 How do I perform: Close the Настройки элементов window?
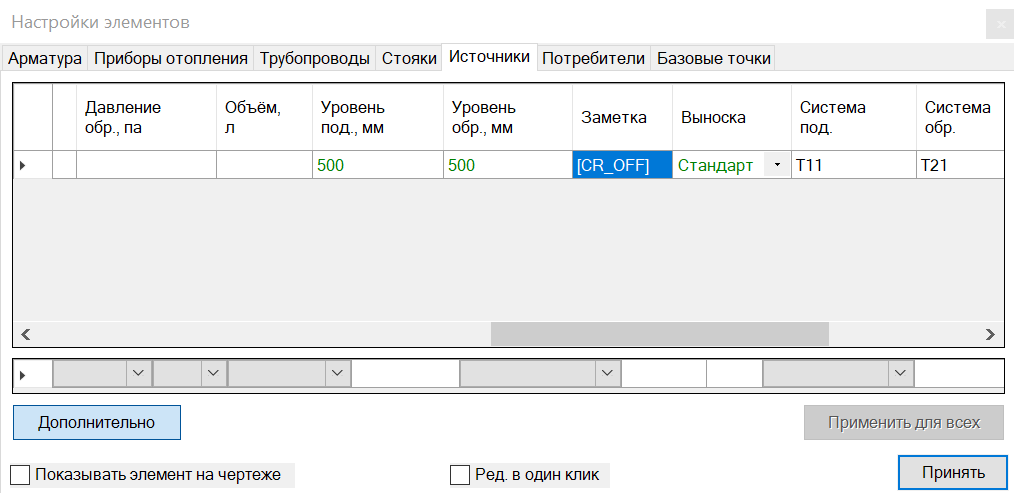[999, 23]
